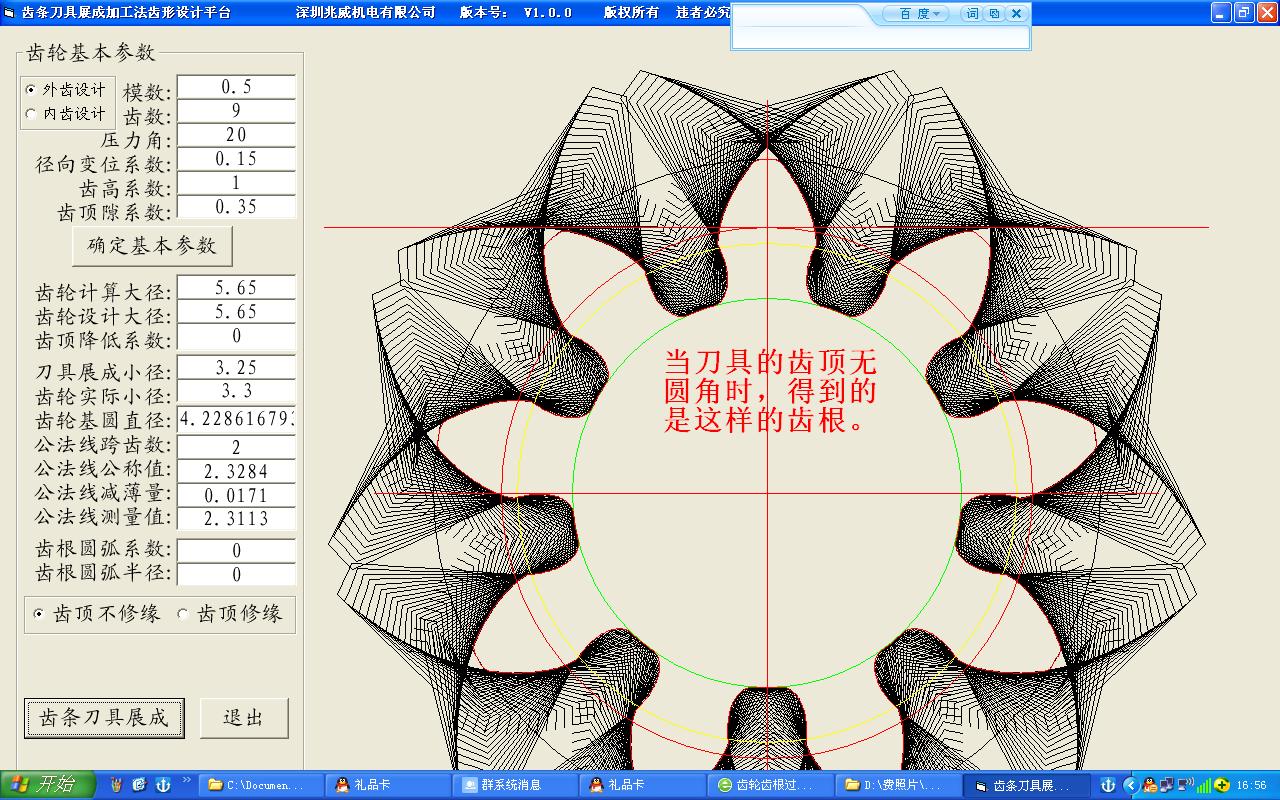This screenshot has width=1280, height=800.
Task: Open the D:\费照片 folder taskbar item
Action: click(x=896, y=785)
